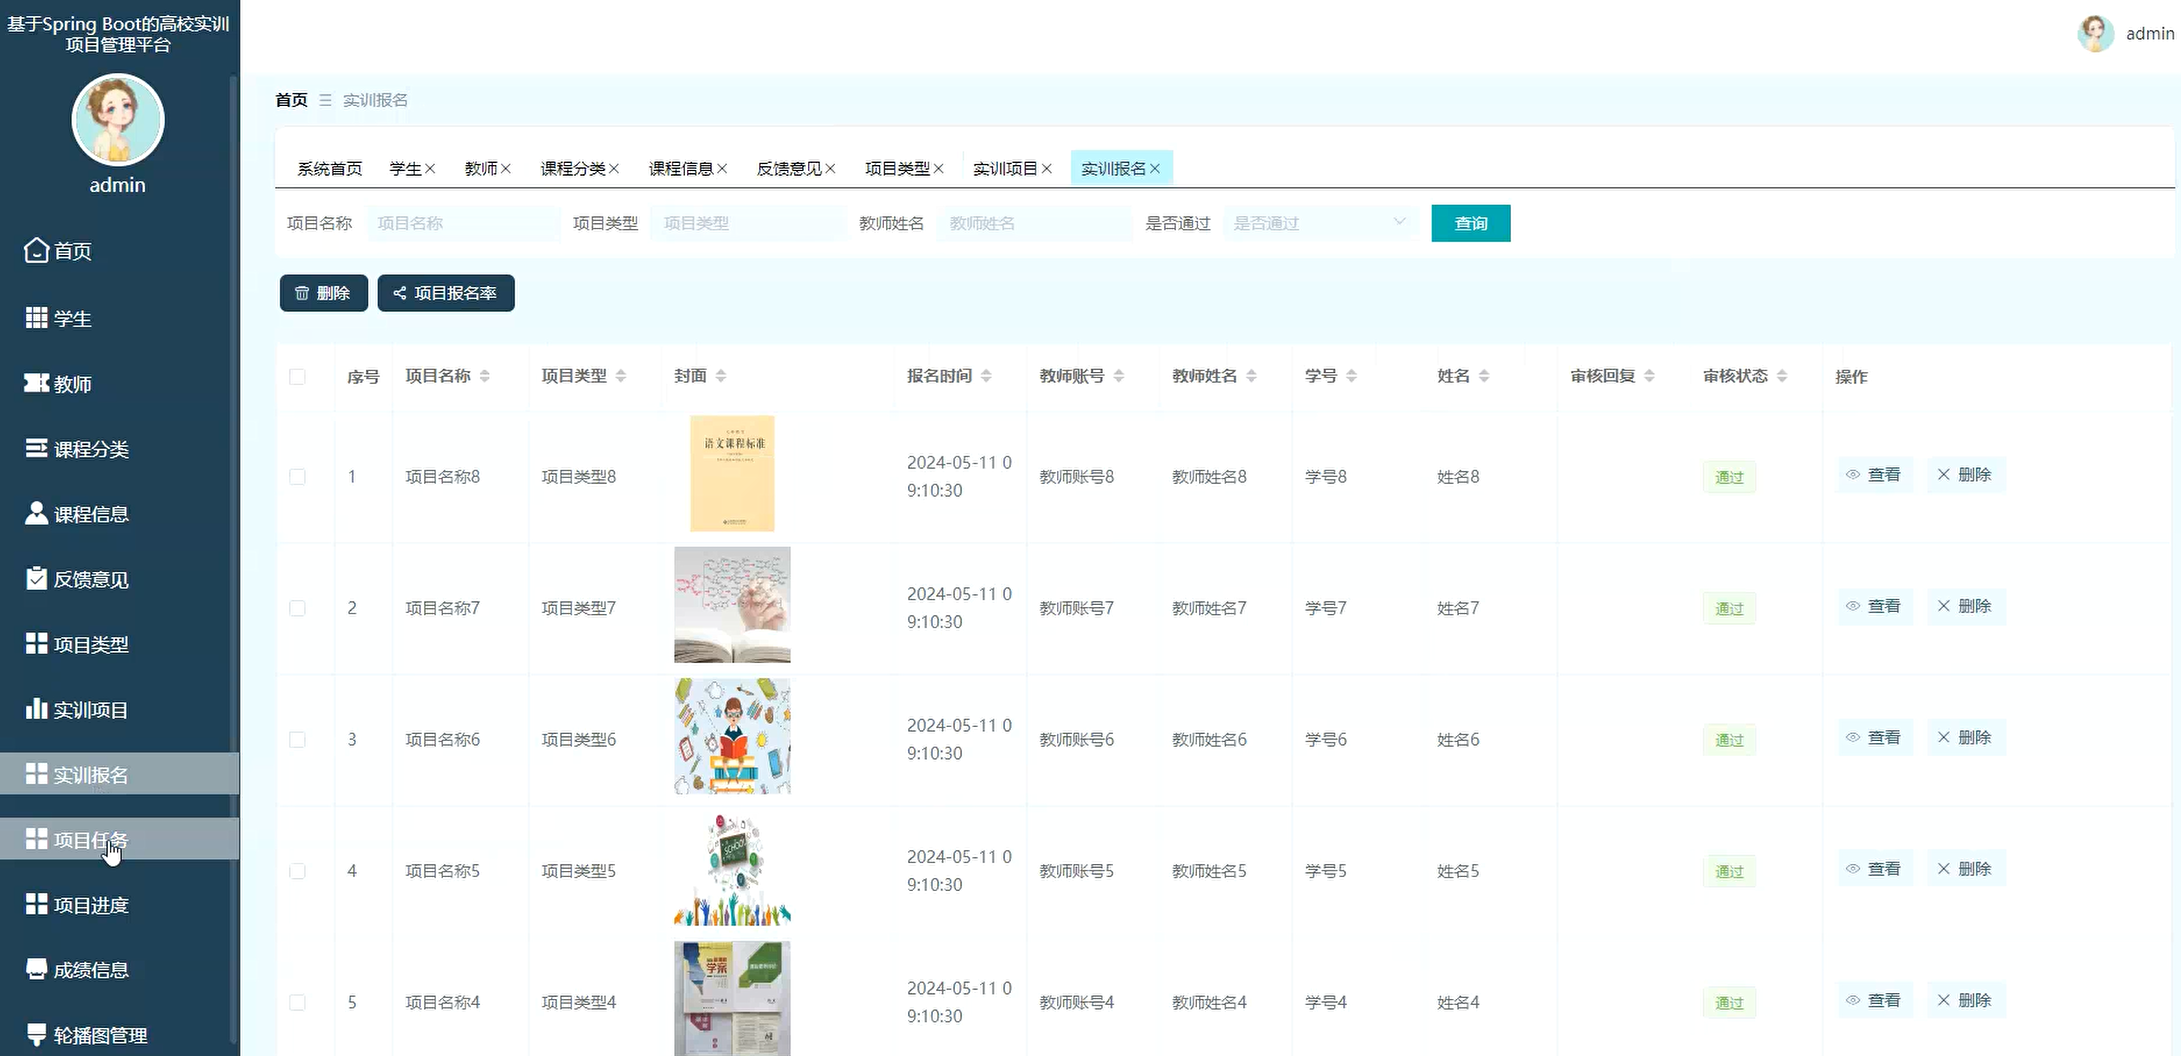Close the 反馈意见 tab

pyautogui.click(x=830, y=169)
